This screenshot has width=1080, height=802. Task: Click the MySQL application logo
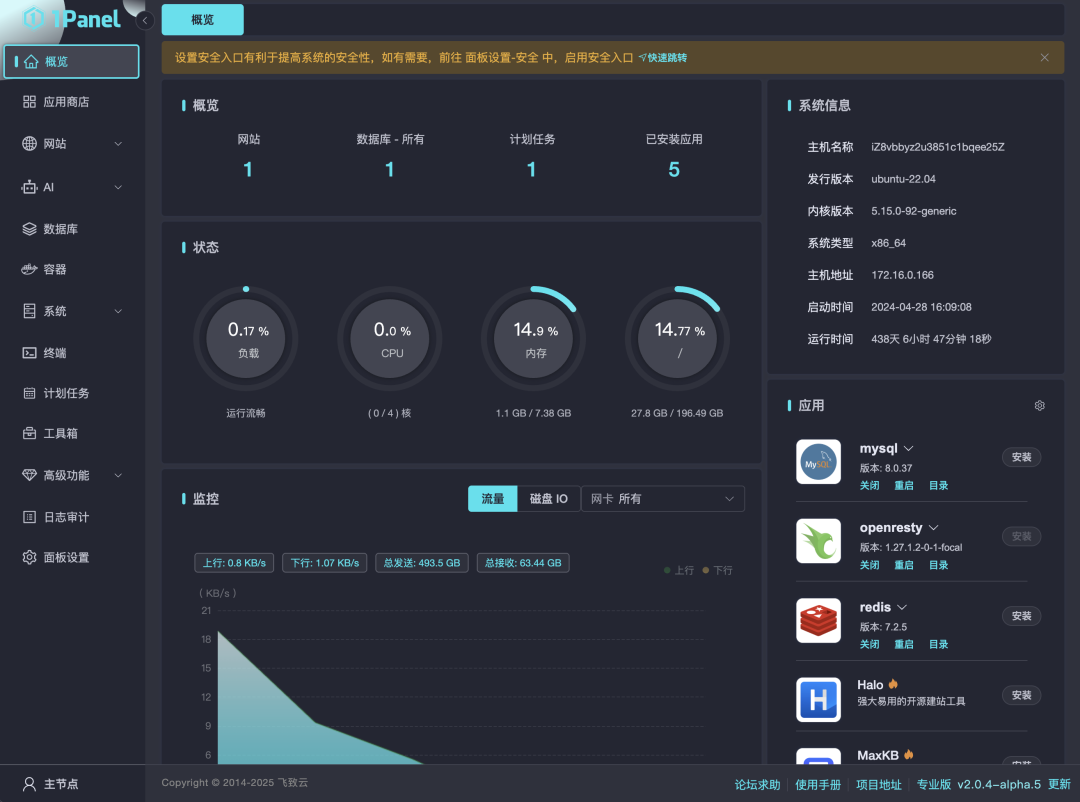click(818, 462)
